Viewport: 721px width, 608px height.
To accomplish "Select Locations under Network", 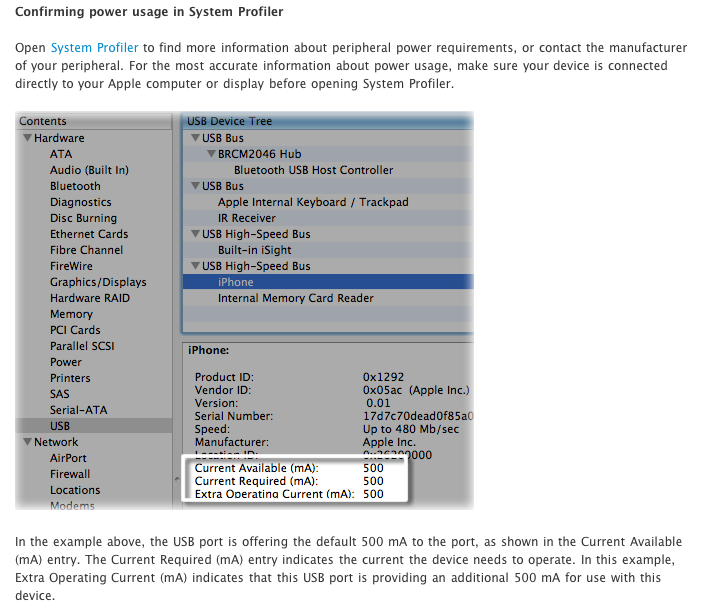I will 75,490.
